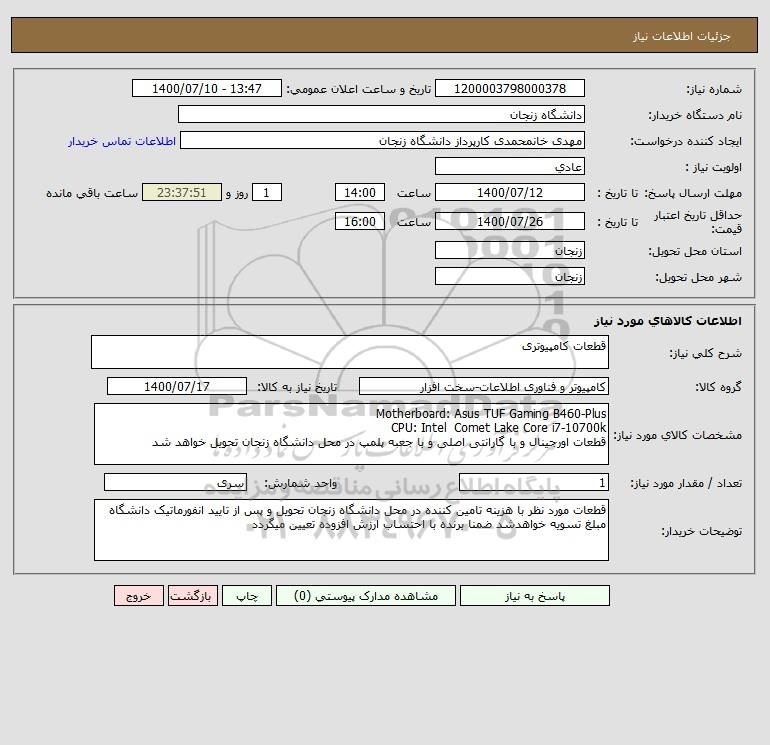The image size is (770, 745).
Task: Click general description box قطعات کامپیوتری
Action: pyautogui.click(x=350, y=352)
